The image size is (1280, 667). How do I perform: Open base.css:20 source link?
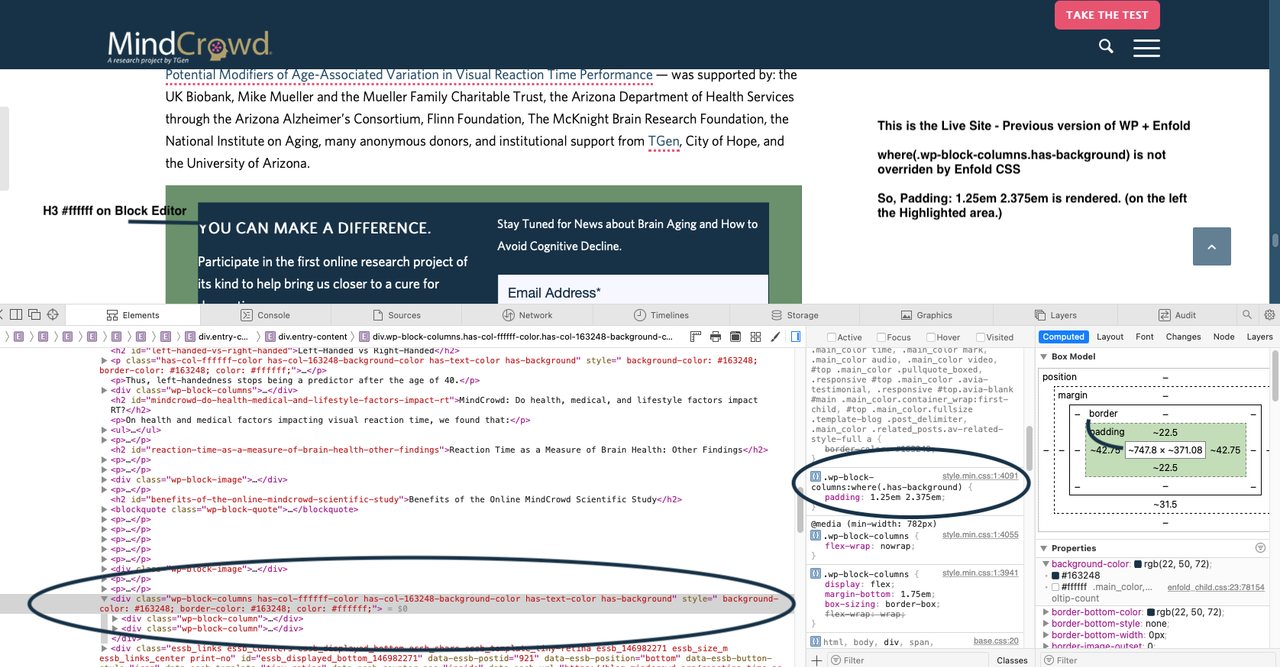click(996, 641)
